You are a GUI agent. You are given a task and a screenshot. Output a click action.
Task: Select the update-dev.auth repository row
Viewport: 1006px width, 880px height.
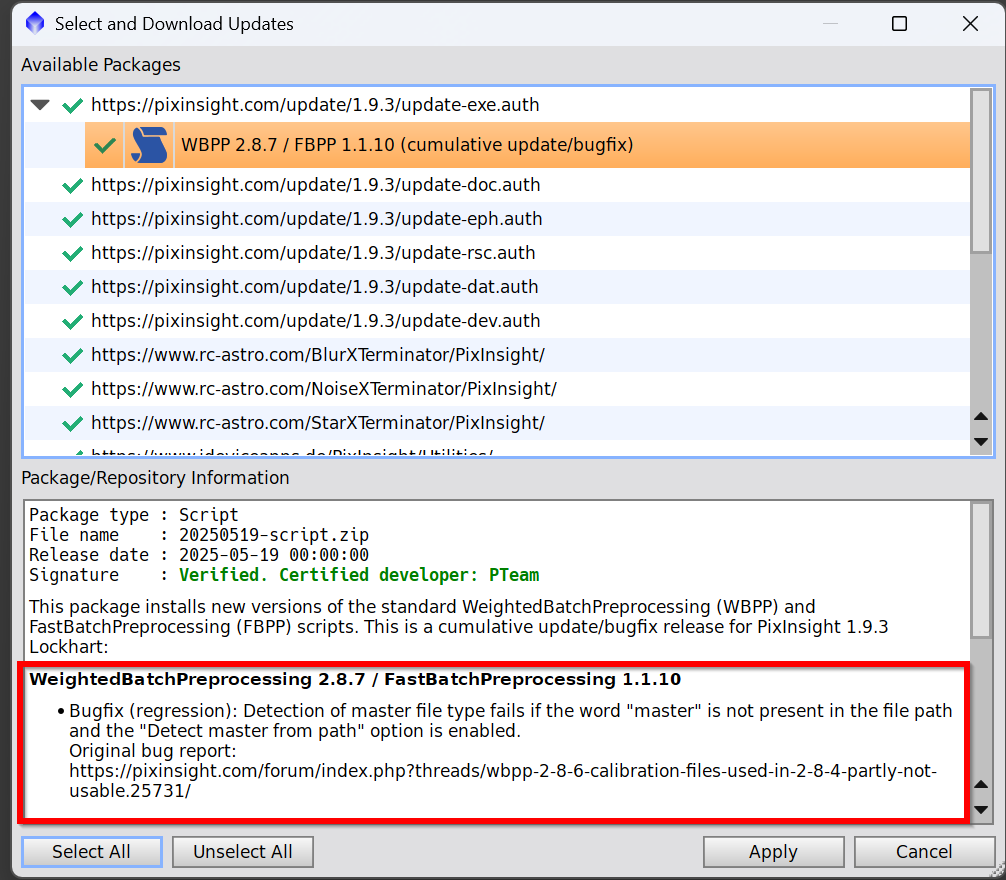[x=497, y=321]
